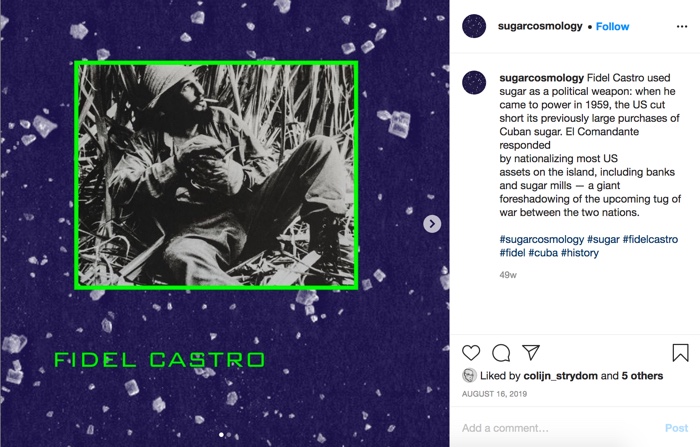
Task: Show the 5 others who liked
Action: point(642,376)
